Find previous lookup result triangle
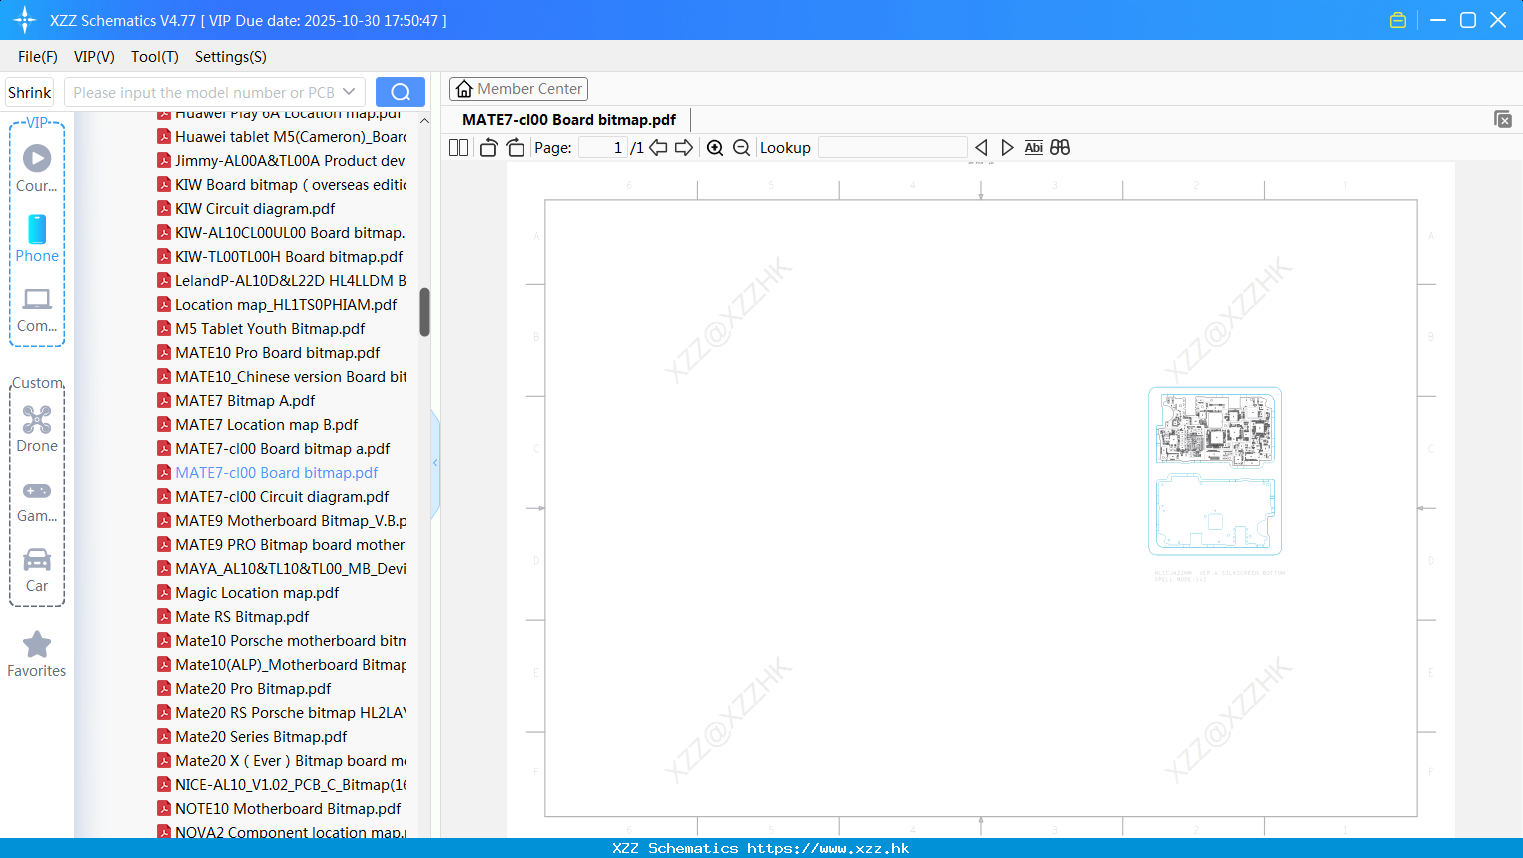 coord(981,148)
